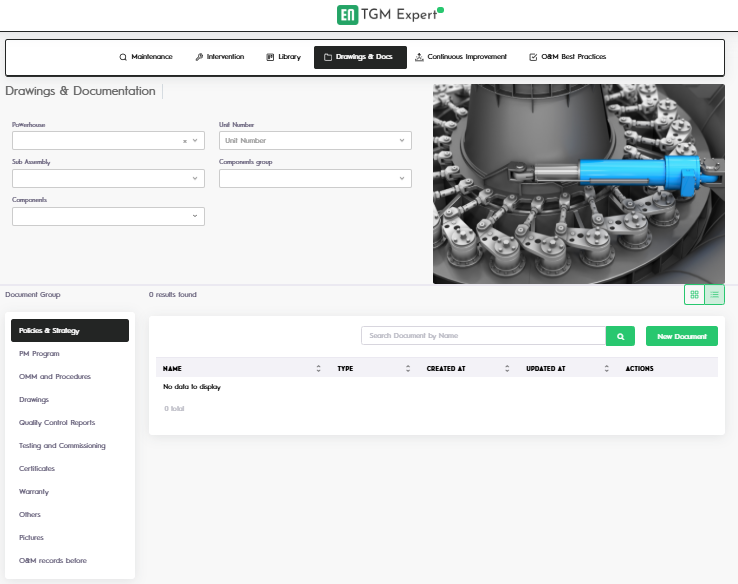Sort the Name column using its sort arrows
Image resolution: width=738 pixels, height=584 pixels.
(x=318, y=368)
